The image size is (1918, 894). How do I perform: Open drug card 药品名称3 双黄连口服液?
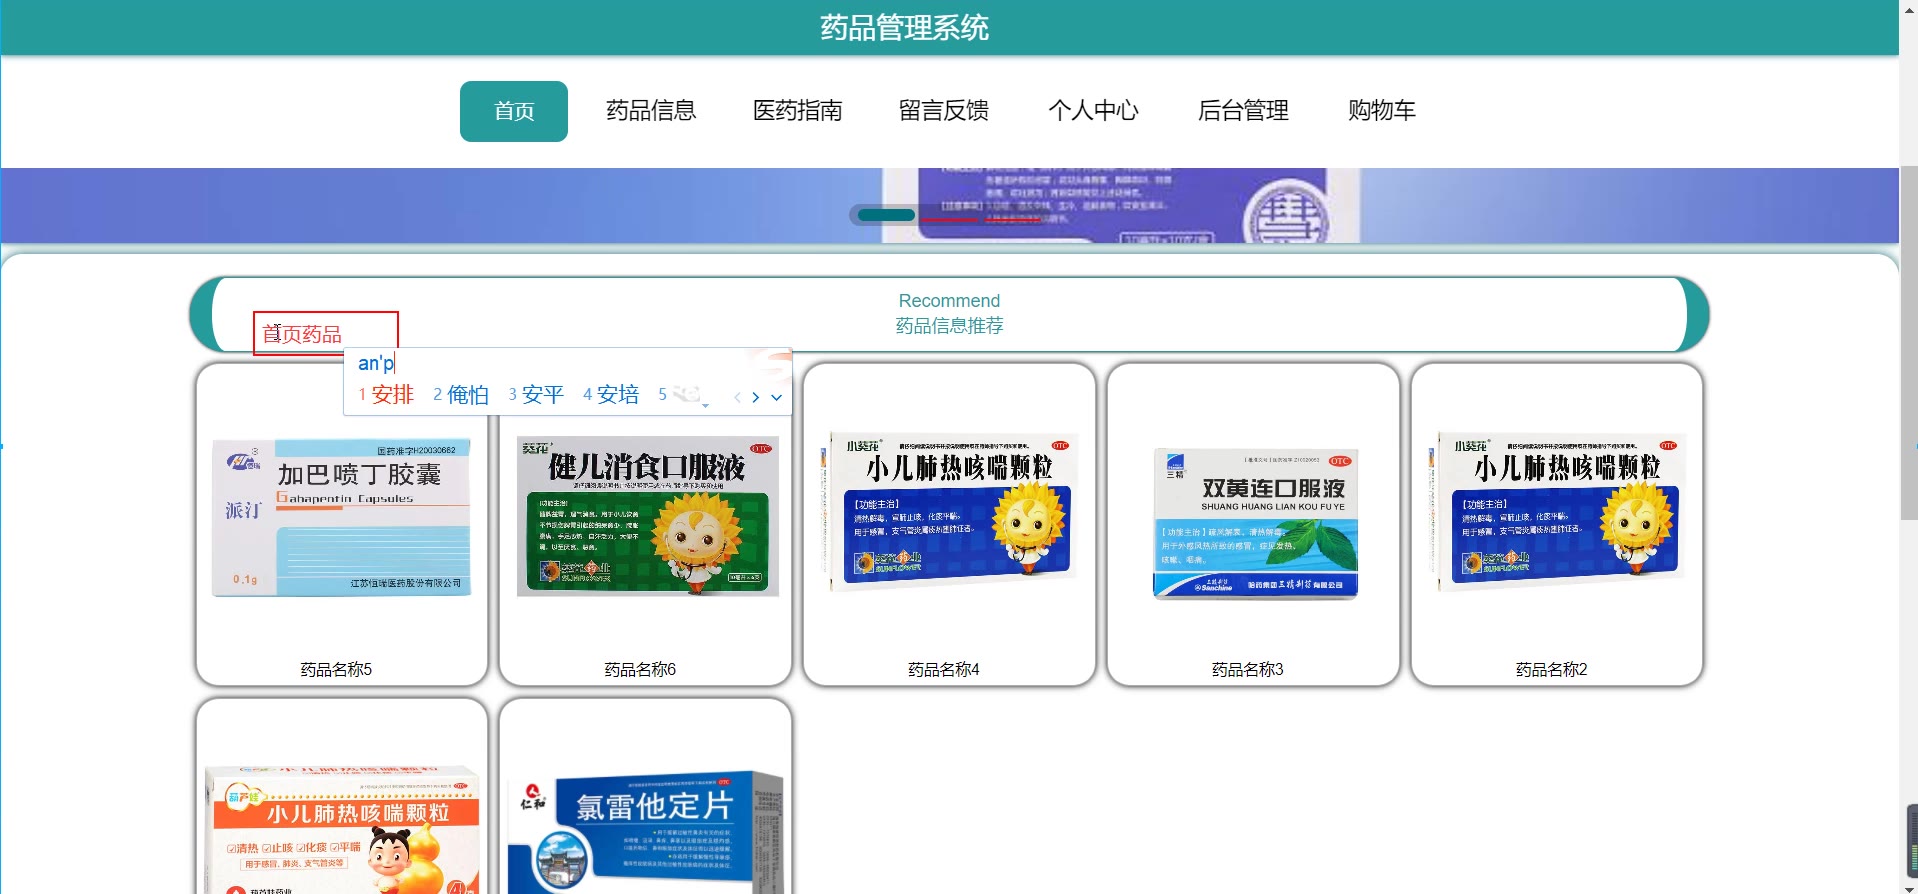[1253, 524]
